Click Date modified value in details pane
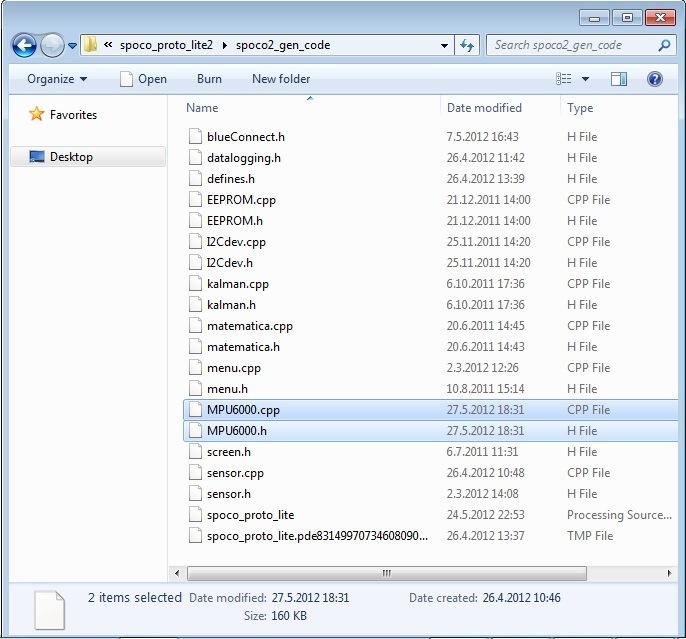 click(310, 598)
